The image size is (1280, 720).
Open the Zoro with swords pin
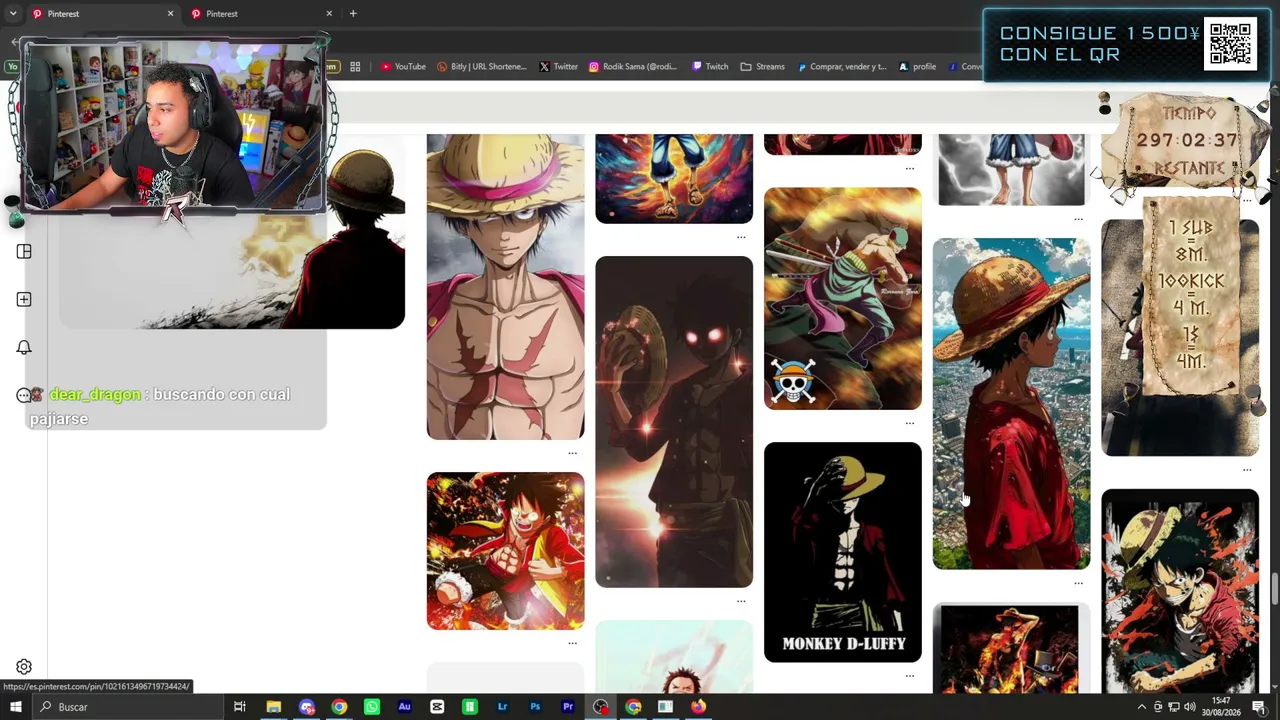pos(843,299)
